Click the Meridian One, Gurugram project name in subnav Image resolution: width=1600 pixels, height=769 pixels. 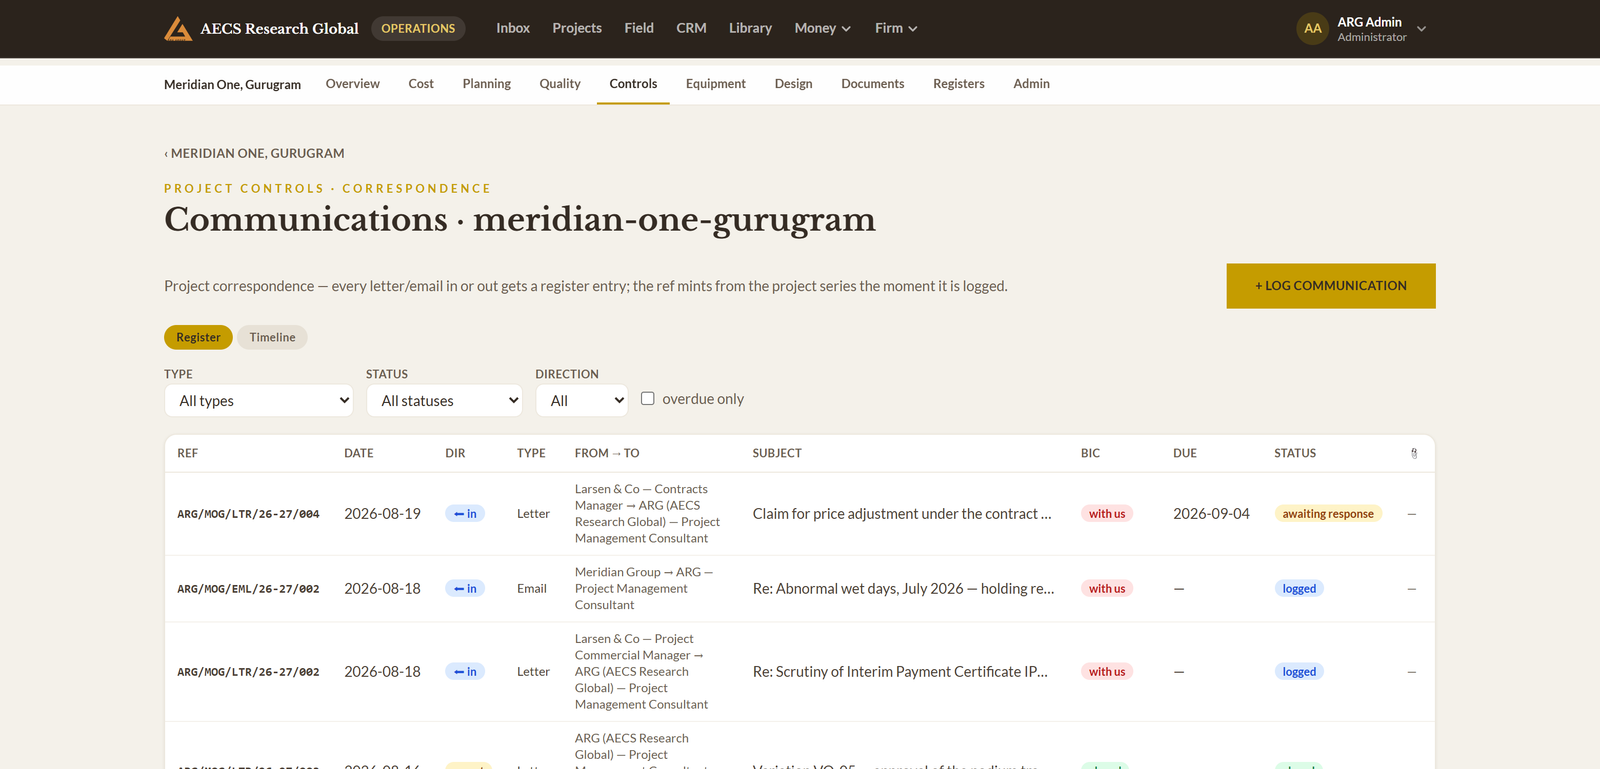pyautogui.click(x=232, y=84)
